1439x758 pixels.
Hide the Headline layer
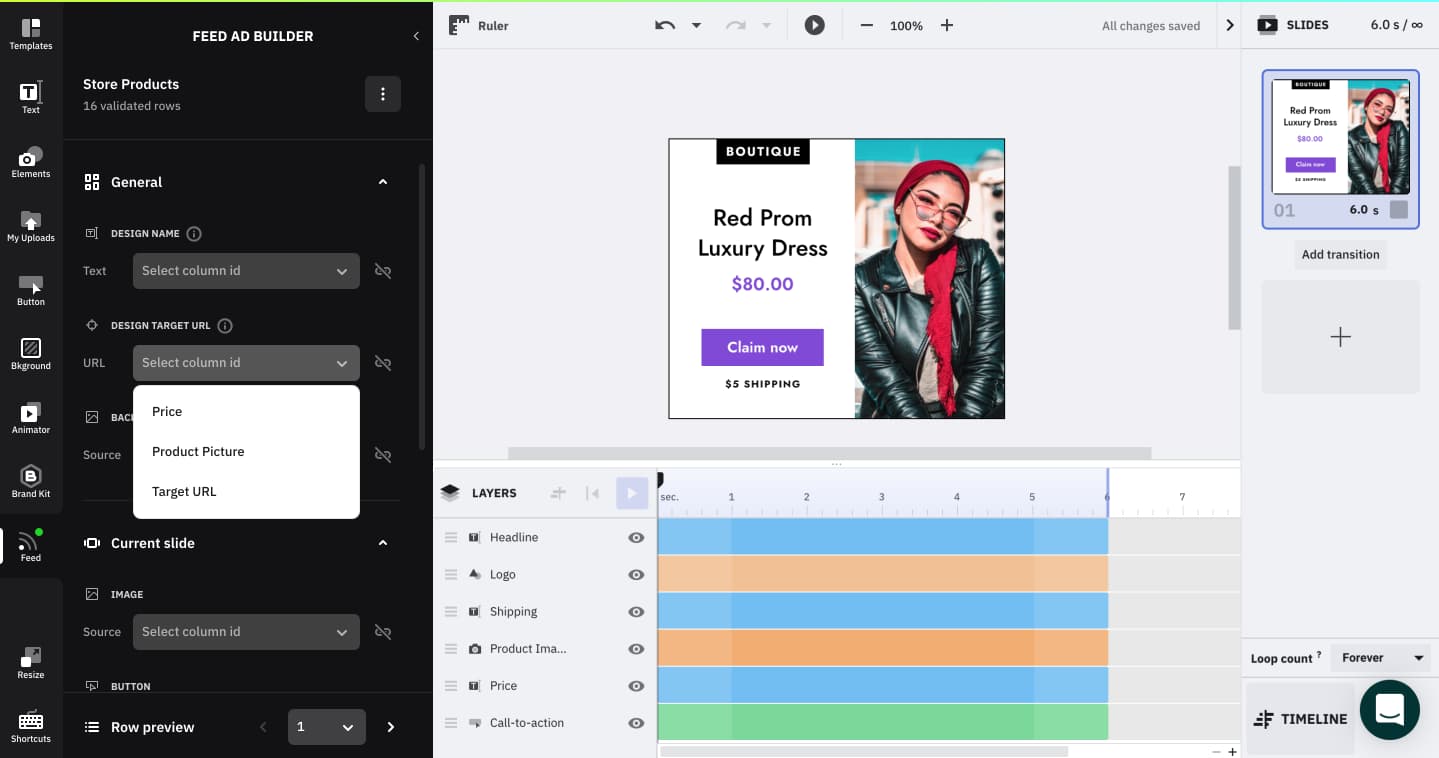point(636,537)
